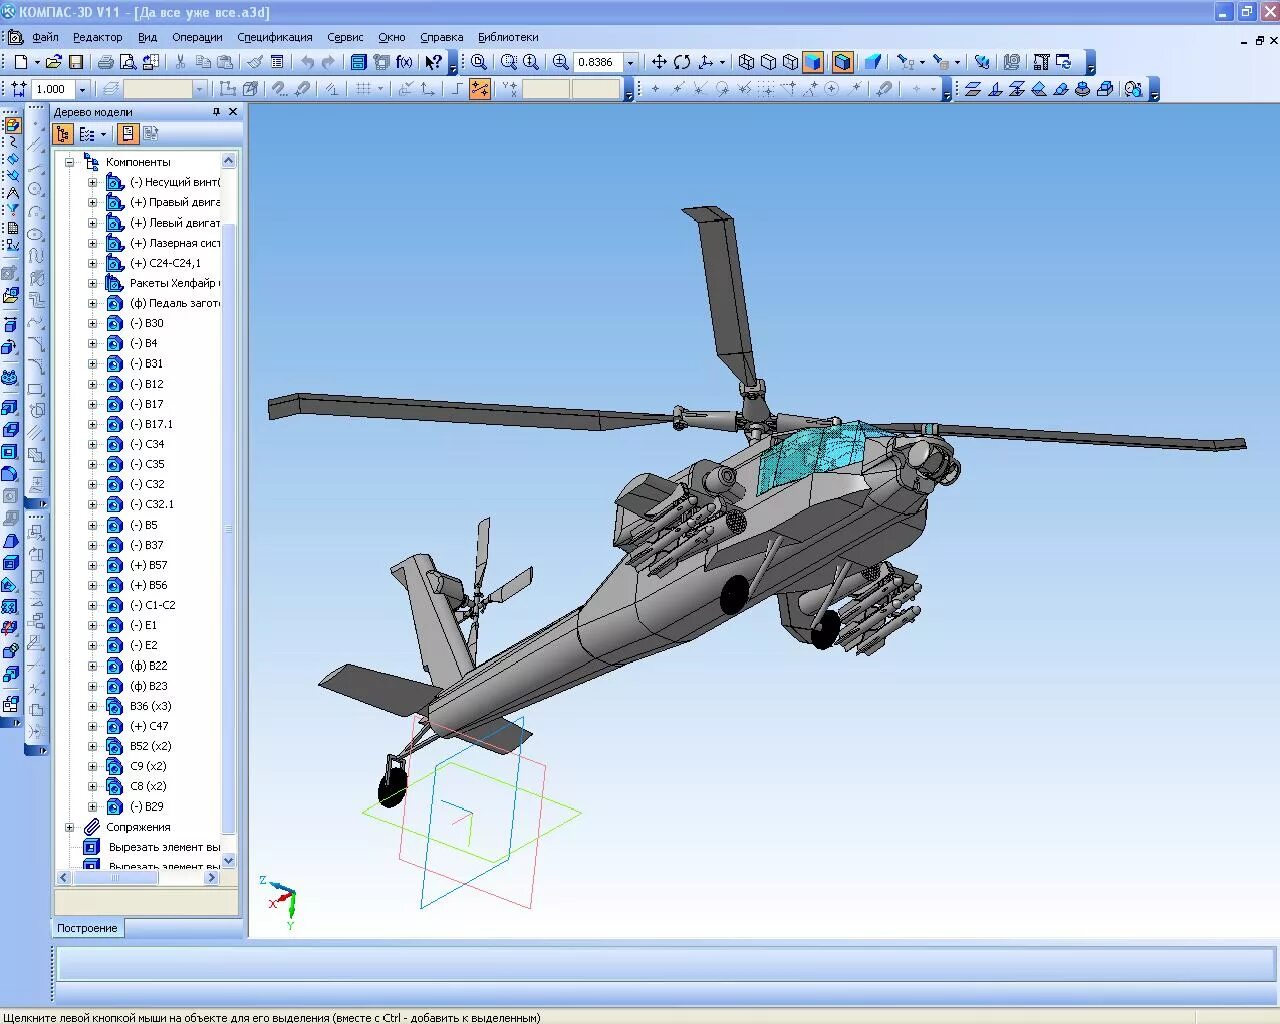The image size is (1280, 1024).
Task: Click the measure/info icon at toolbar end
Action: (1133, 89)
